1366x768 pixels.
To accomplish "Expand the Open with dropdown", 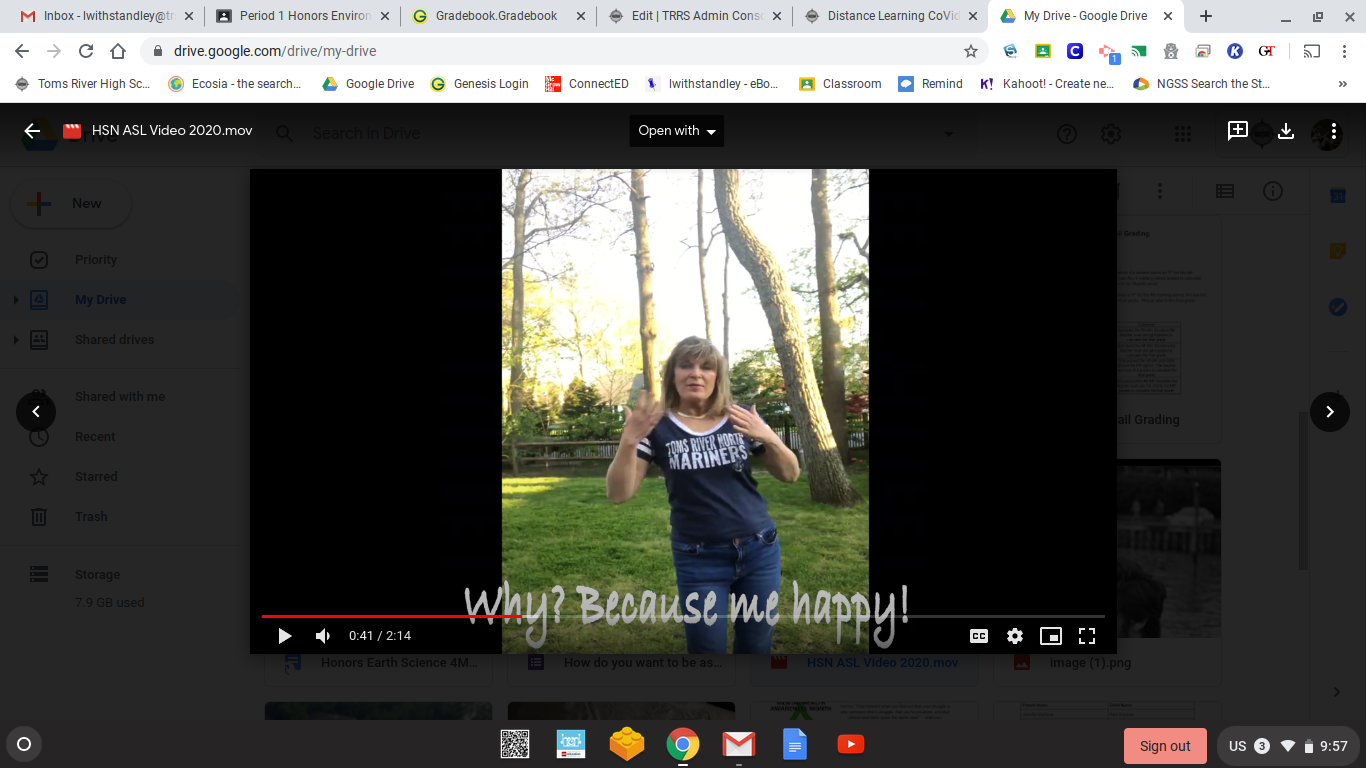I will pyautogui.click(x=677, y=131).
